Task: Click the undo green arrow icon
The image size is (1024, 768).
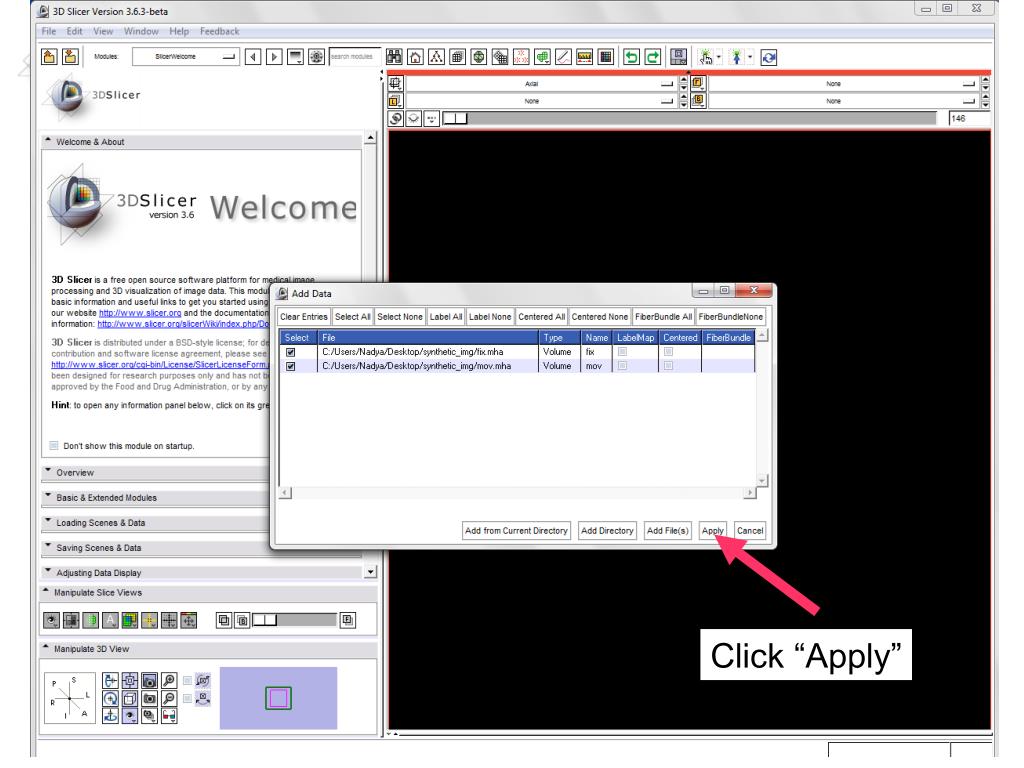Action: [x=631, y=57]
